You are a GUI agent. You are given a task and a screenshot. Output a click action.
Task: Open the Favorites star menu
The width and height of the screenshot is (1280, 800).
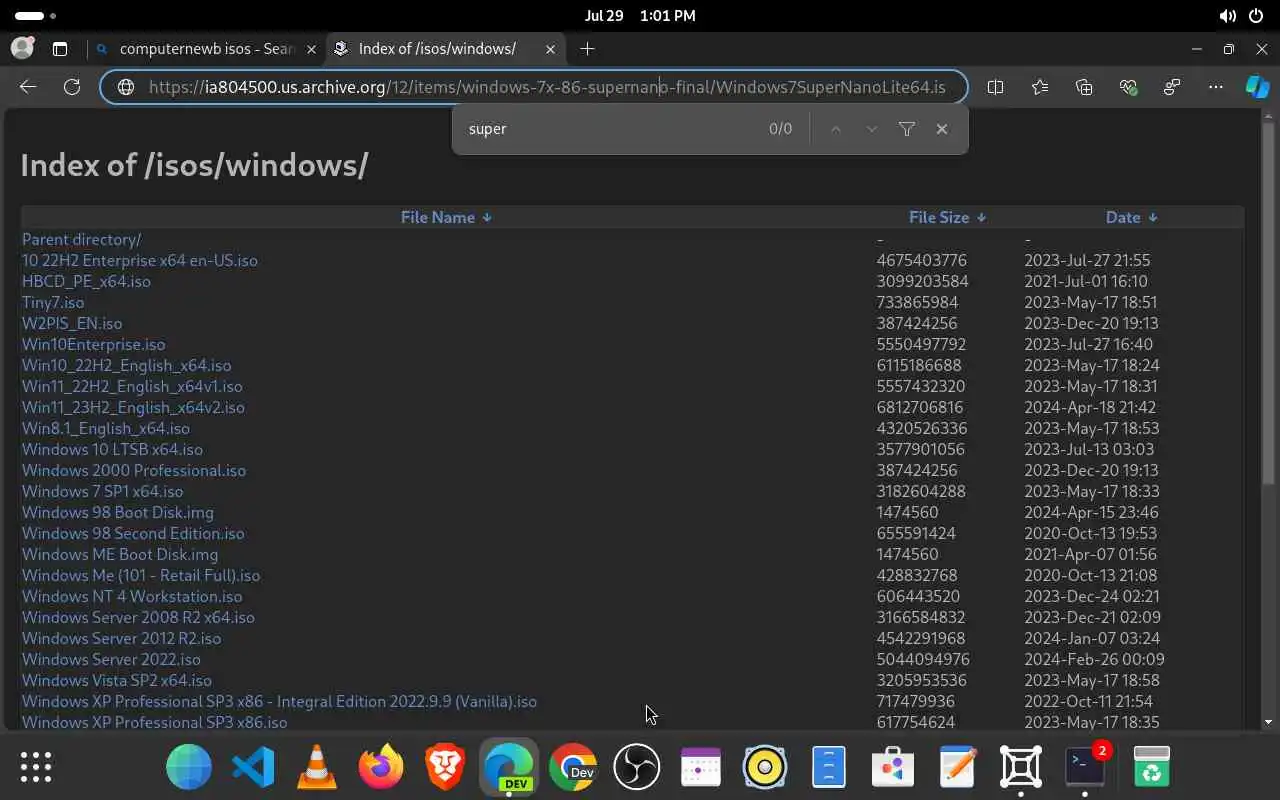(x=1040, y=87)
